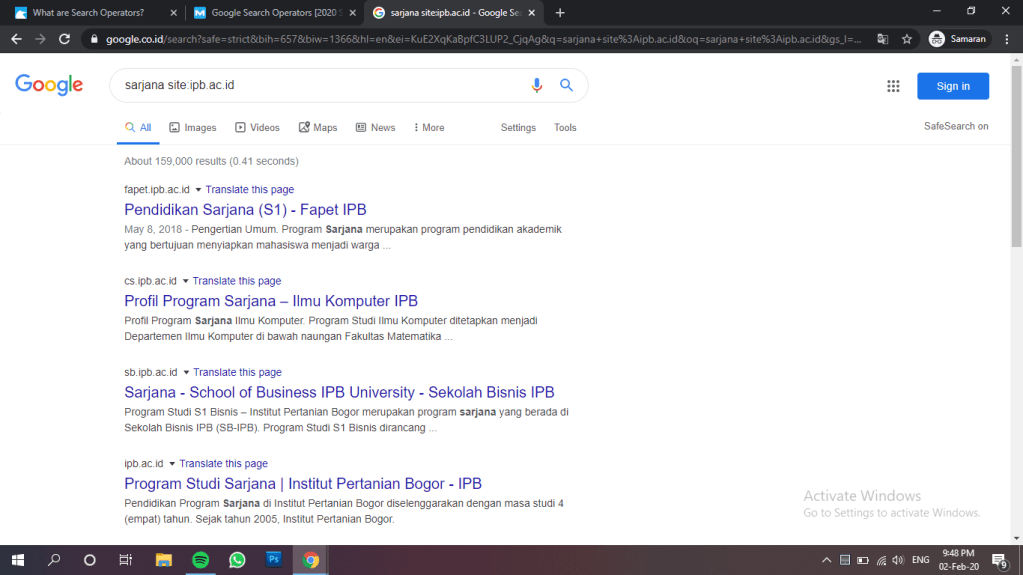Reload the page with refresh icon
1023x575 pixels.
point(65,39)
